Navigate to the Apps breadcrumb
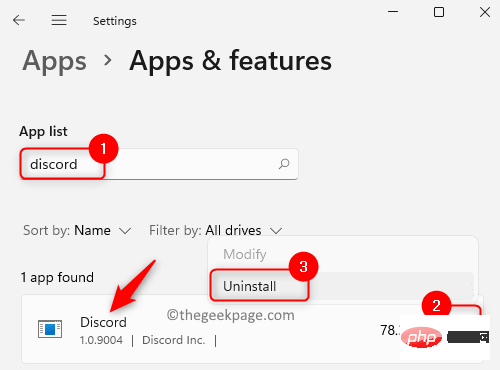Screen dimensions: 500x370 pyautogui.click(x=55, y=61)
